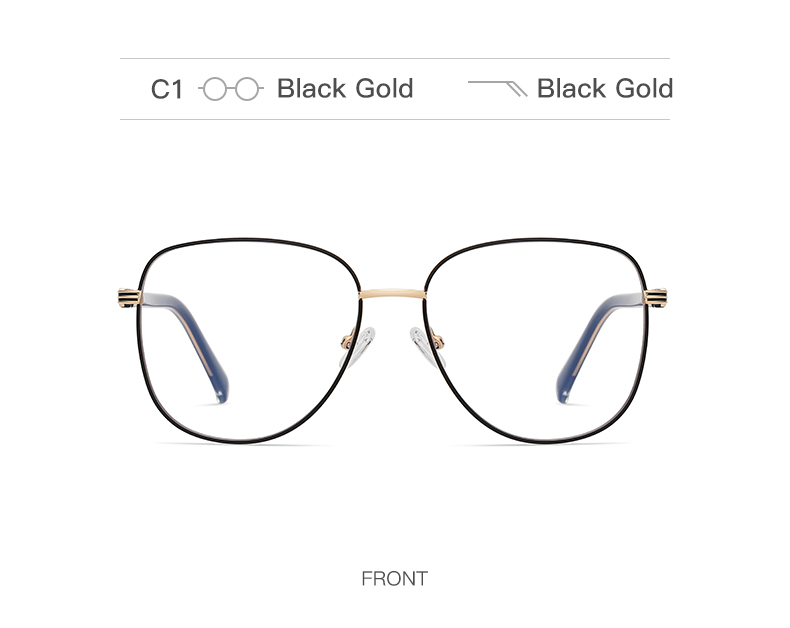
Task: Click the left circle in the glasses icon
Action: click(215, 89)
